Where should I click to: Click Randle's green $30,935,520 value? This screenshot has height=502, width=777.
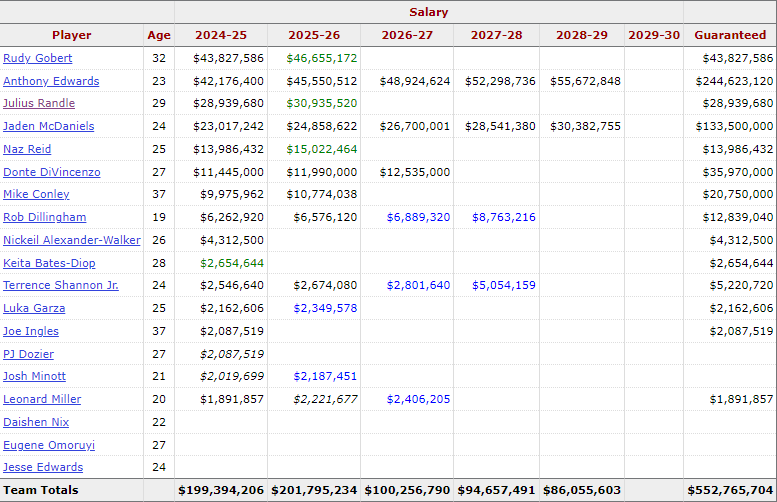322,103
